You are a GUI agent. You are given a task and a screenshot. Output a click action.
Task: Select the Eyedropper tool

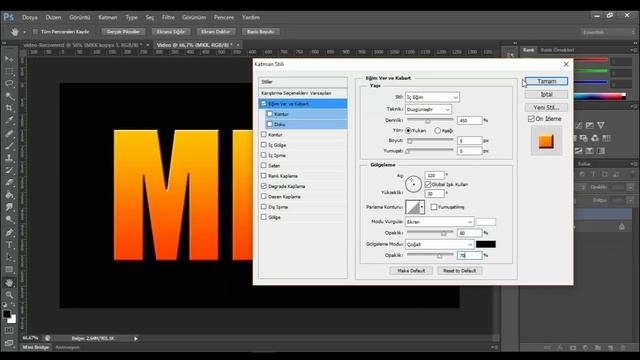pyautogui.click(x=9, y=120)
